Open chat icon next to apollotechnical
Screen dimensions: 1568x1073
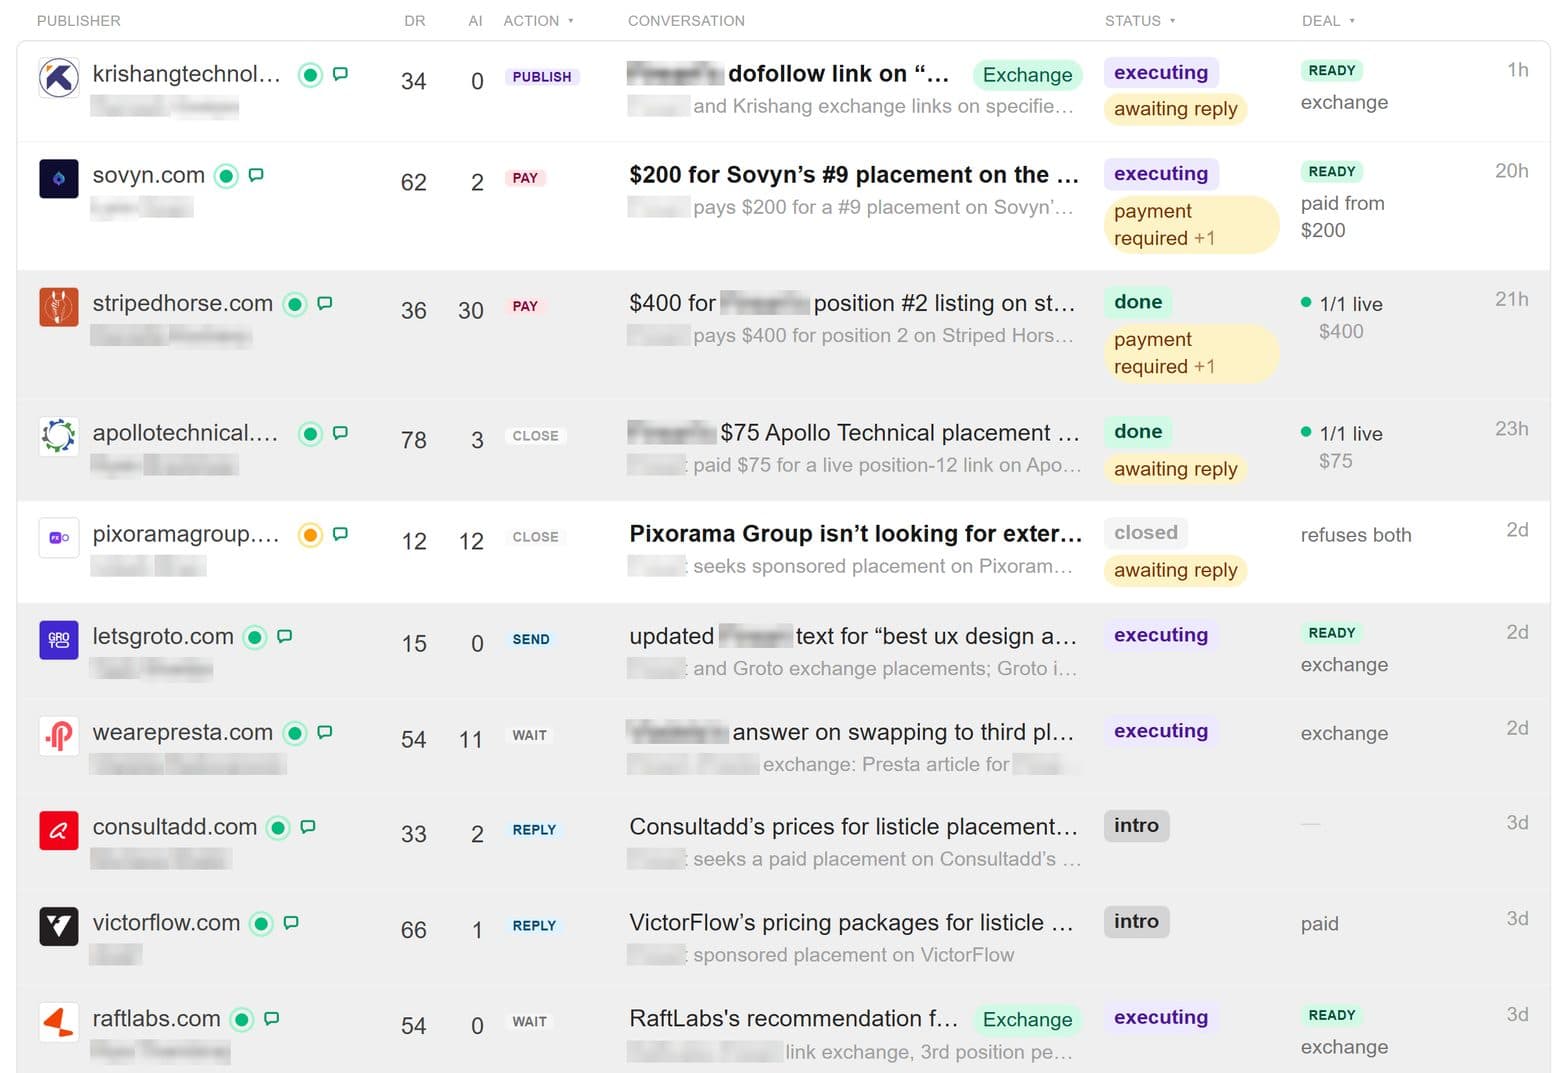[x=340, y=433]
